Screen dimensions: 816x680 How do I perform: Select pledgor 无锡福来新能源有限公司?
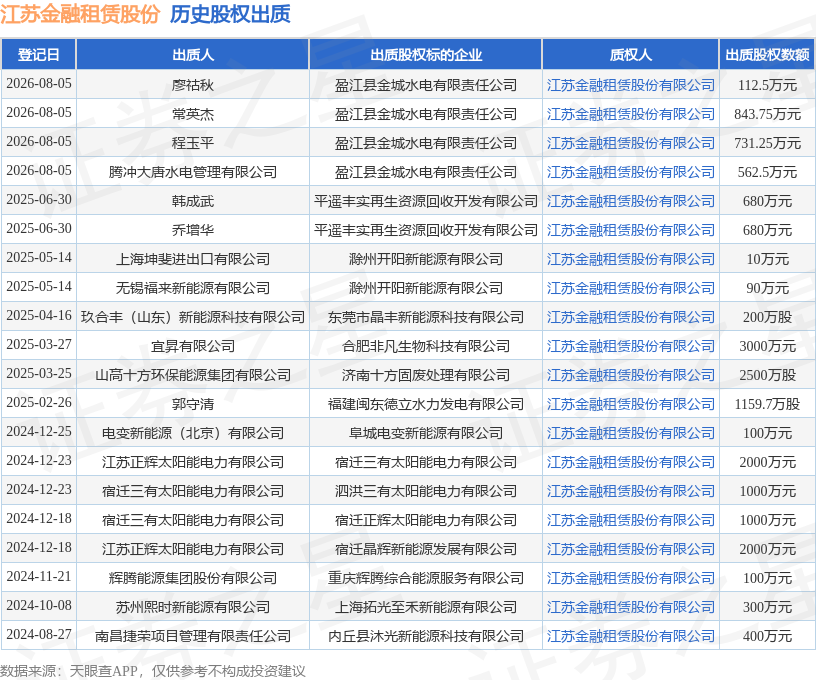pyautogui.click(x=193, y=288)
